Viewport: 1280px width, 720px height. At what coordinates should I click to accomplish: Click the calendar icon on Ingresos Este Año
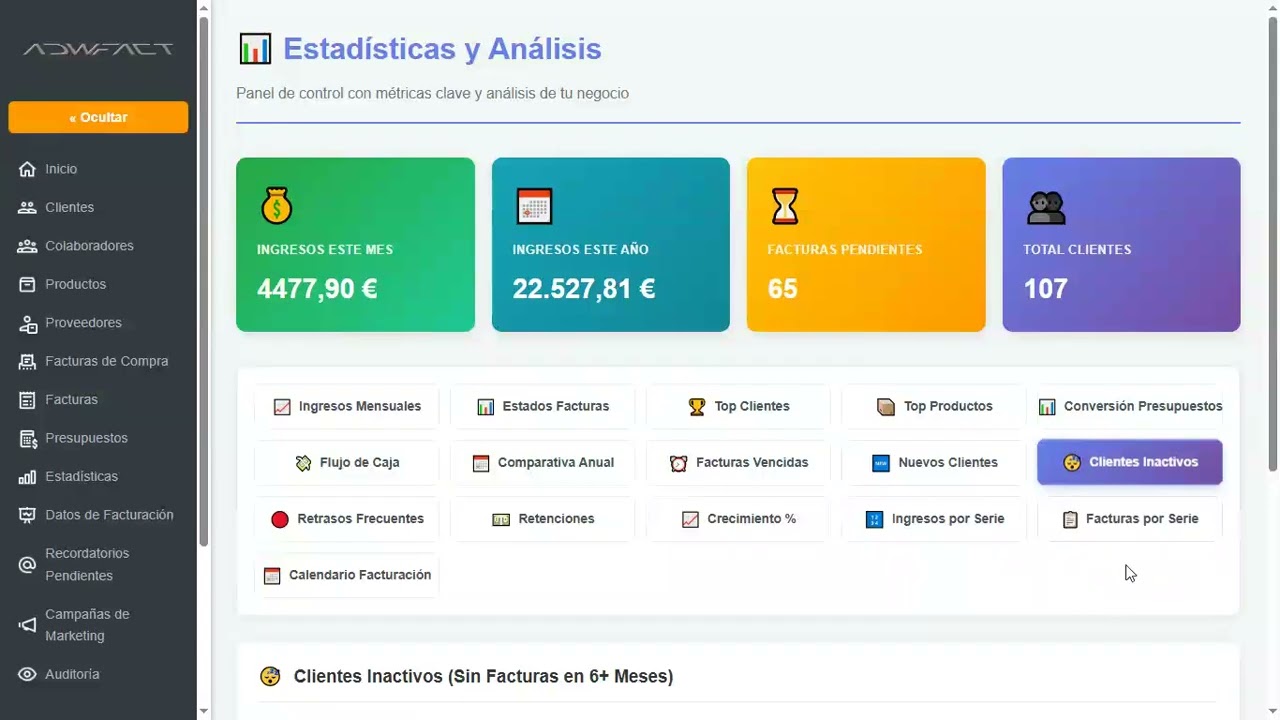[x=534, y=206]
